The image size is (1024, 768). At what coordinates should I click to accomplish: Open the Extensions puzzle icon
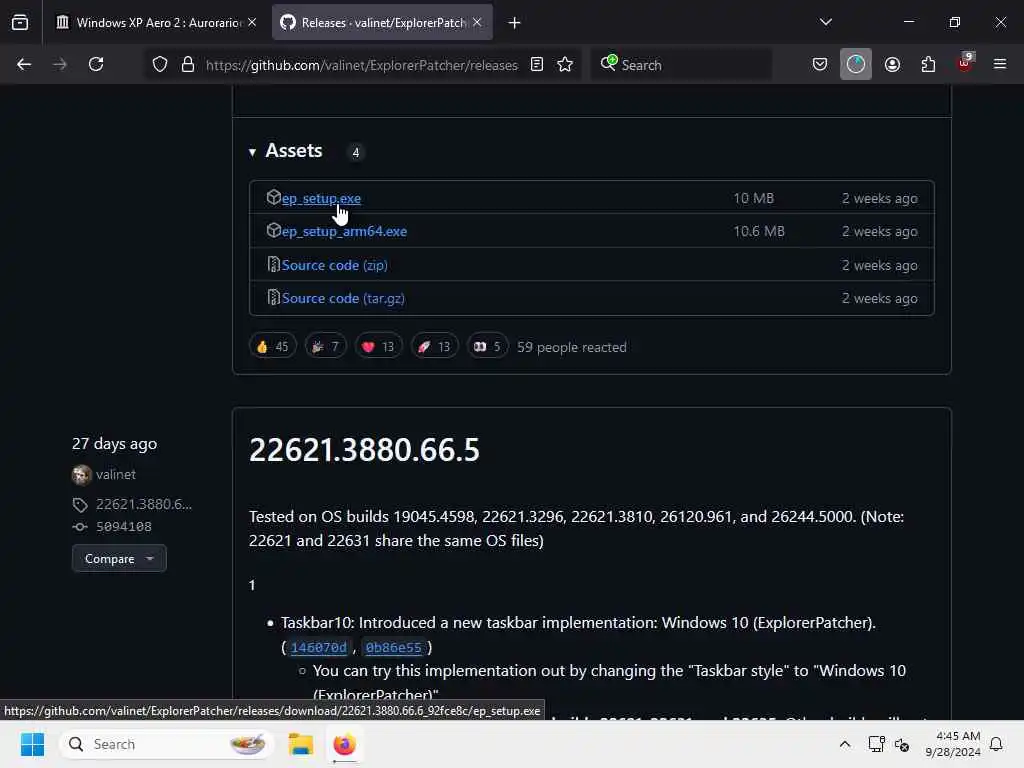[x=928, y=64]
